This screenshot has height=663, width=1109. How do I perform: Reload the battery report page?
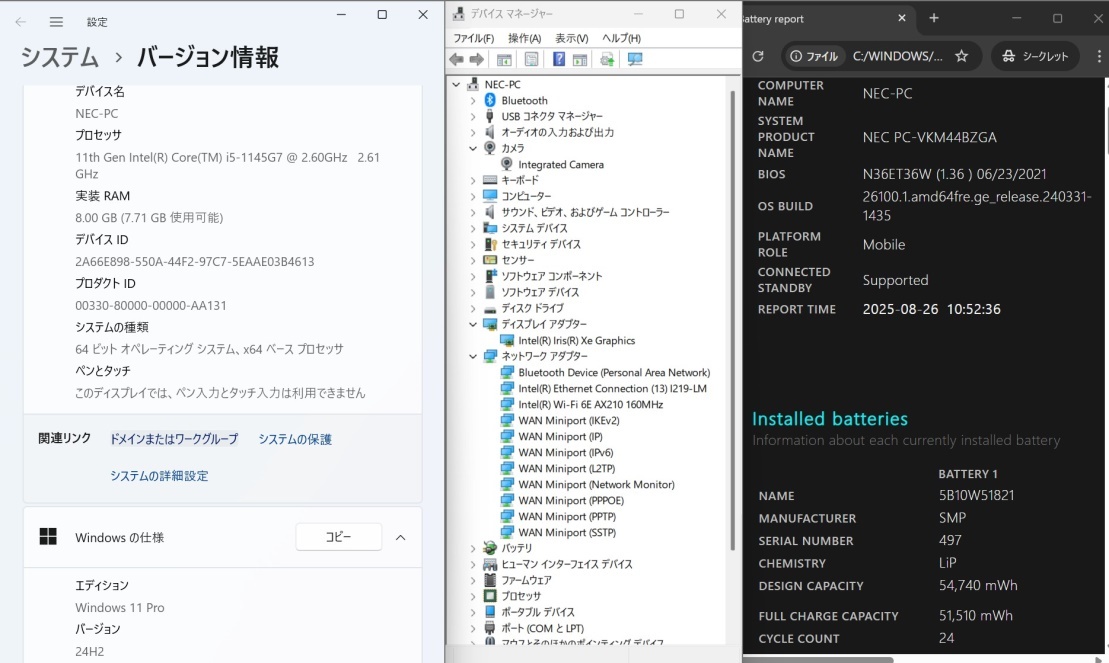(758, 56)
